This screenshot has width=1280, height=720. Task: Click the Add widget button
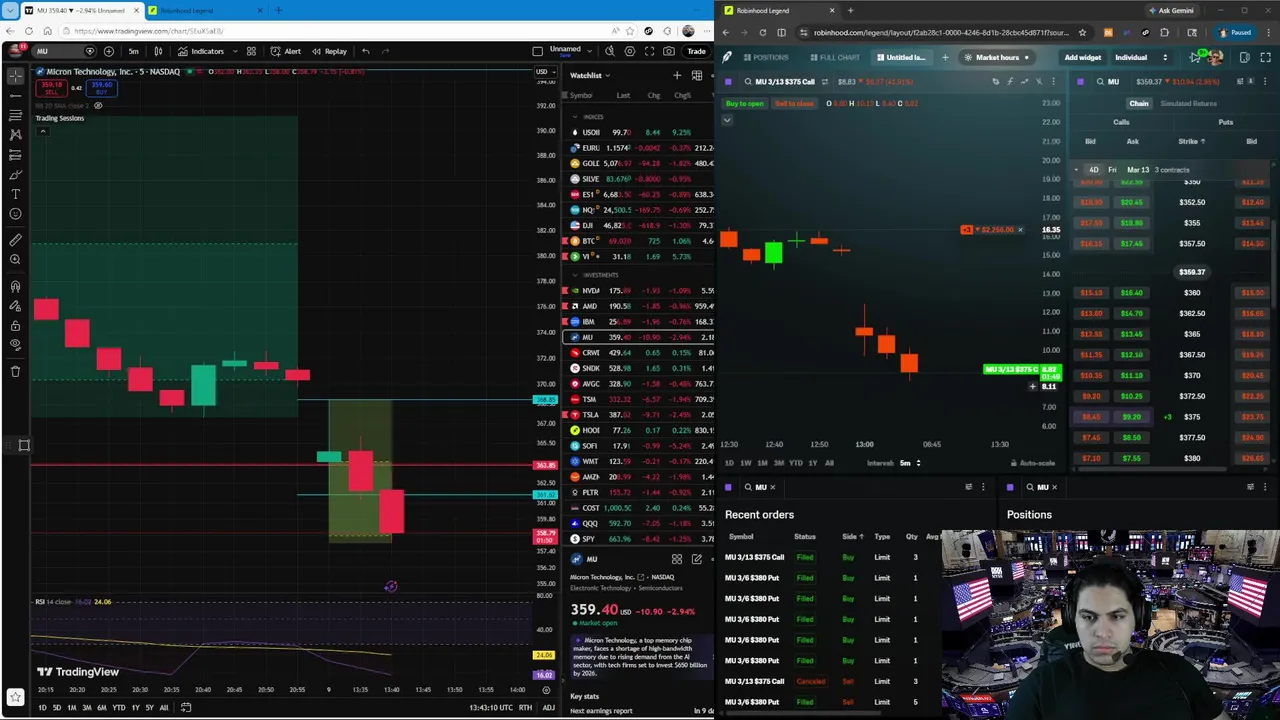click(1083, 57)
